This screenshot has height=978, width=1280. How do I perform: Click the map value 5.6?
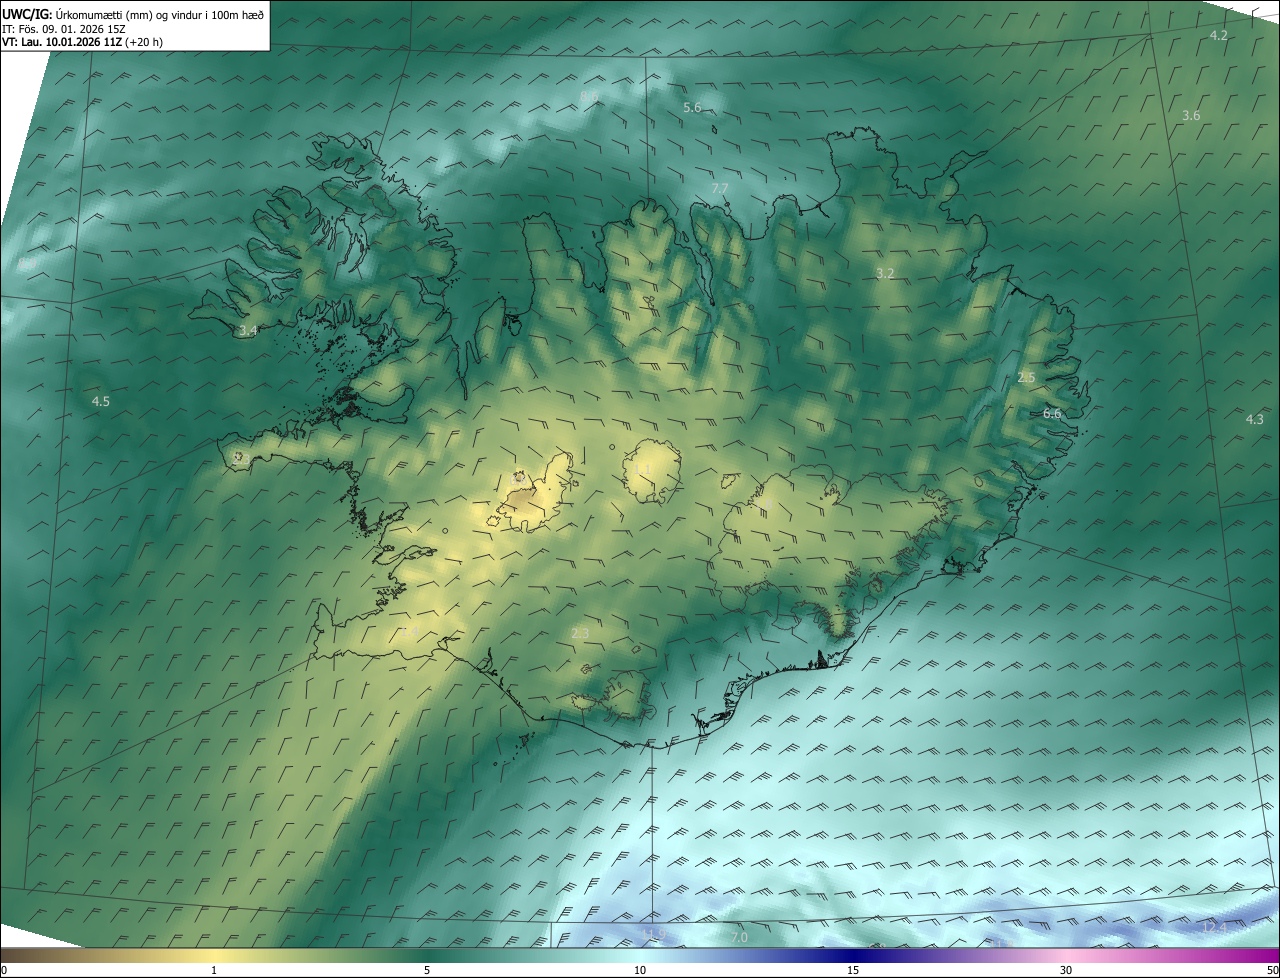[692, 107]
